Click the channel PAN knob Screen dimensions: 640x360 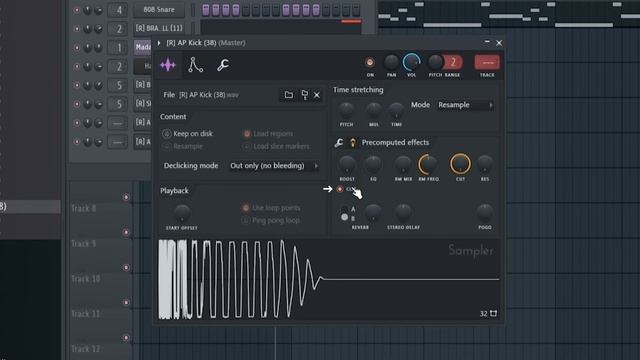[x=391, y=62]
